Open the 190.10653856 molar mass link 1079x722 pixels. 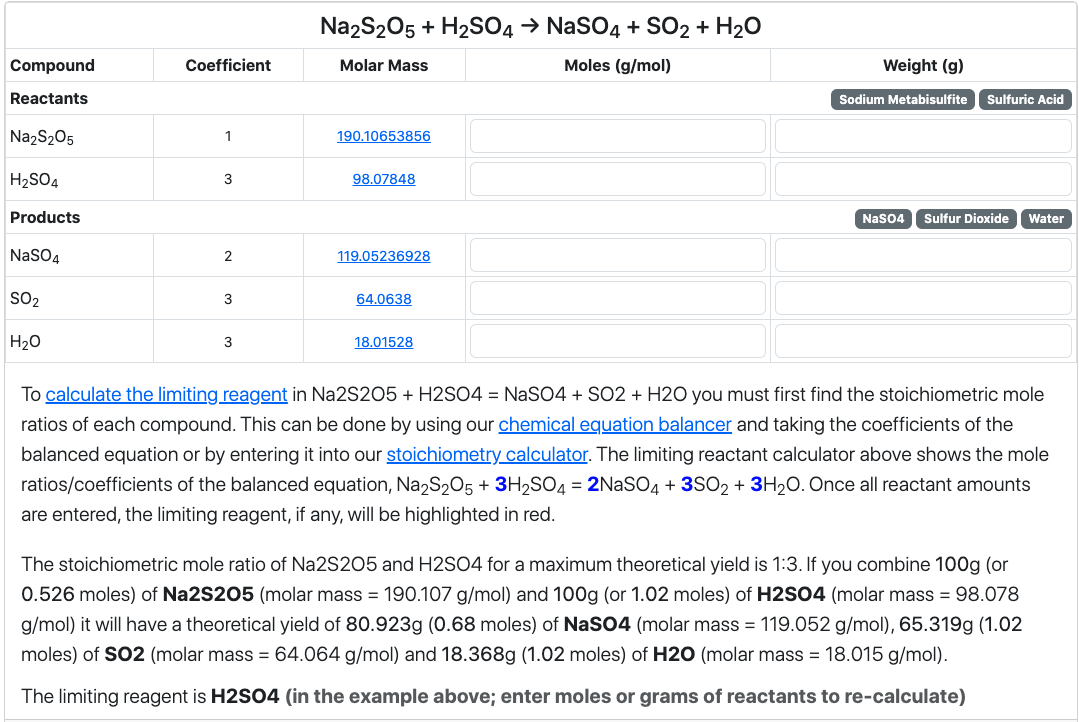pyautogui.click(x=384, y=136)
